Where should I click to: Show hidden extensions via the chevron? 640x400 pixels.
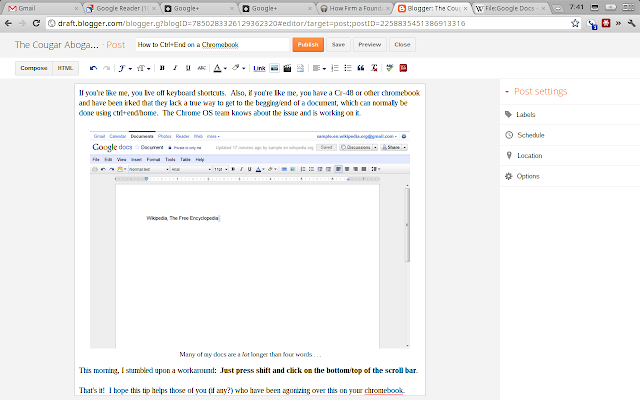(618, 23)
